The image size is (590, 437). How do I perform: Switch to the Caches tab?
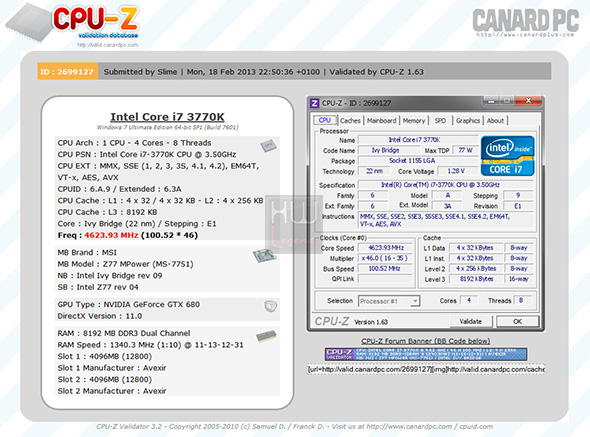tap(350, 120)
